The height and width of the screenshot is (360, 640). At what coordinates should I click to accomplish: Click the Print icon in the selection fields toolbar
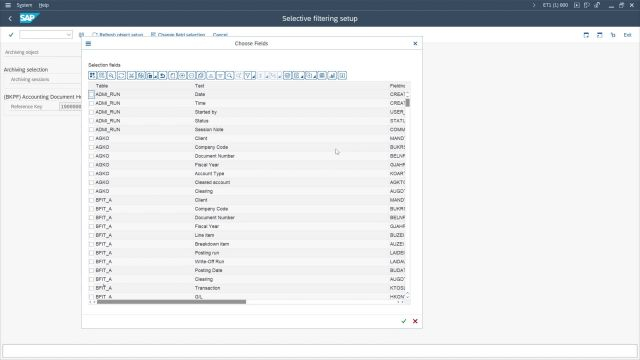[287, 76]
